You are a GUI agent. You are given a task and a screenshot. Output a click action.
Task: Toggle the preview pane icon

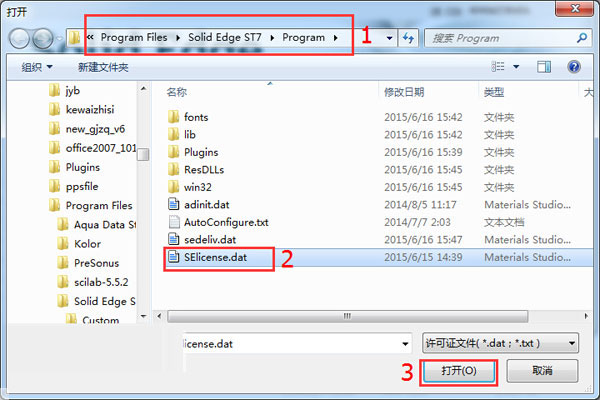click(x=544, y=67)
